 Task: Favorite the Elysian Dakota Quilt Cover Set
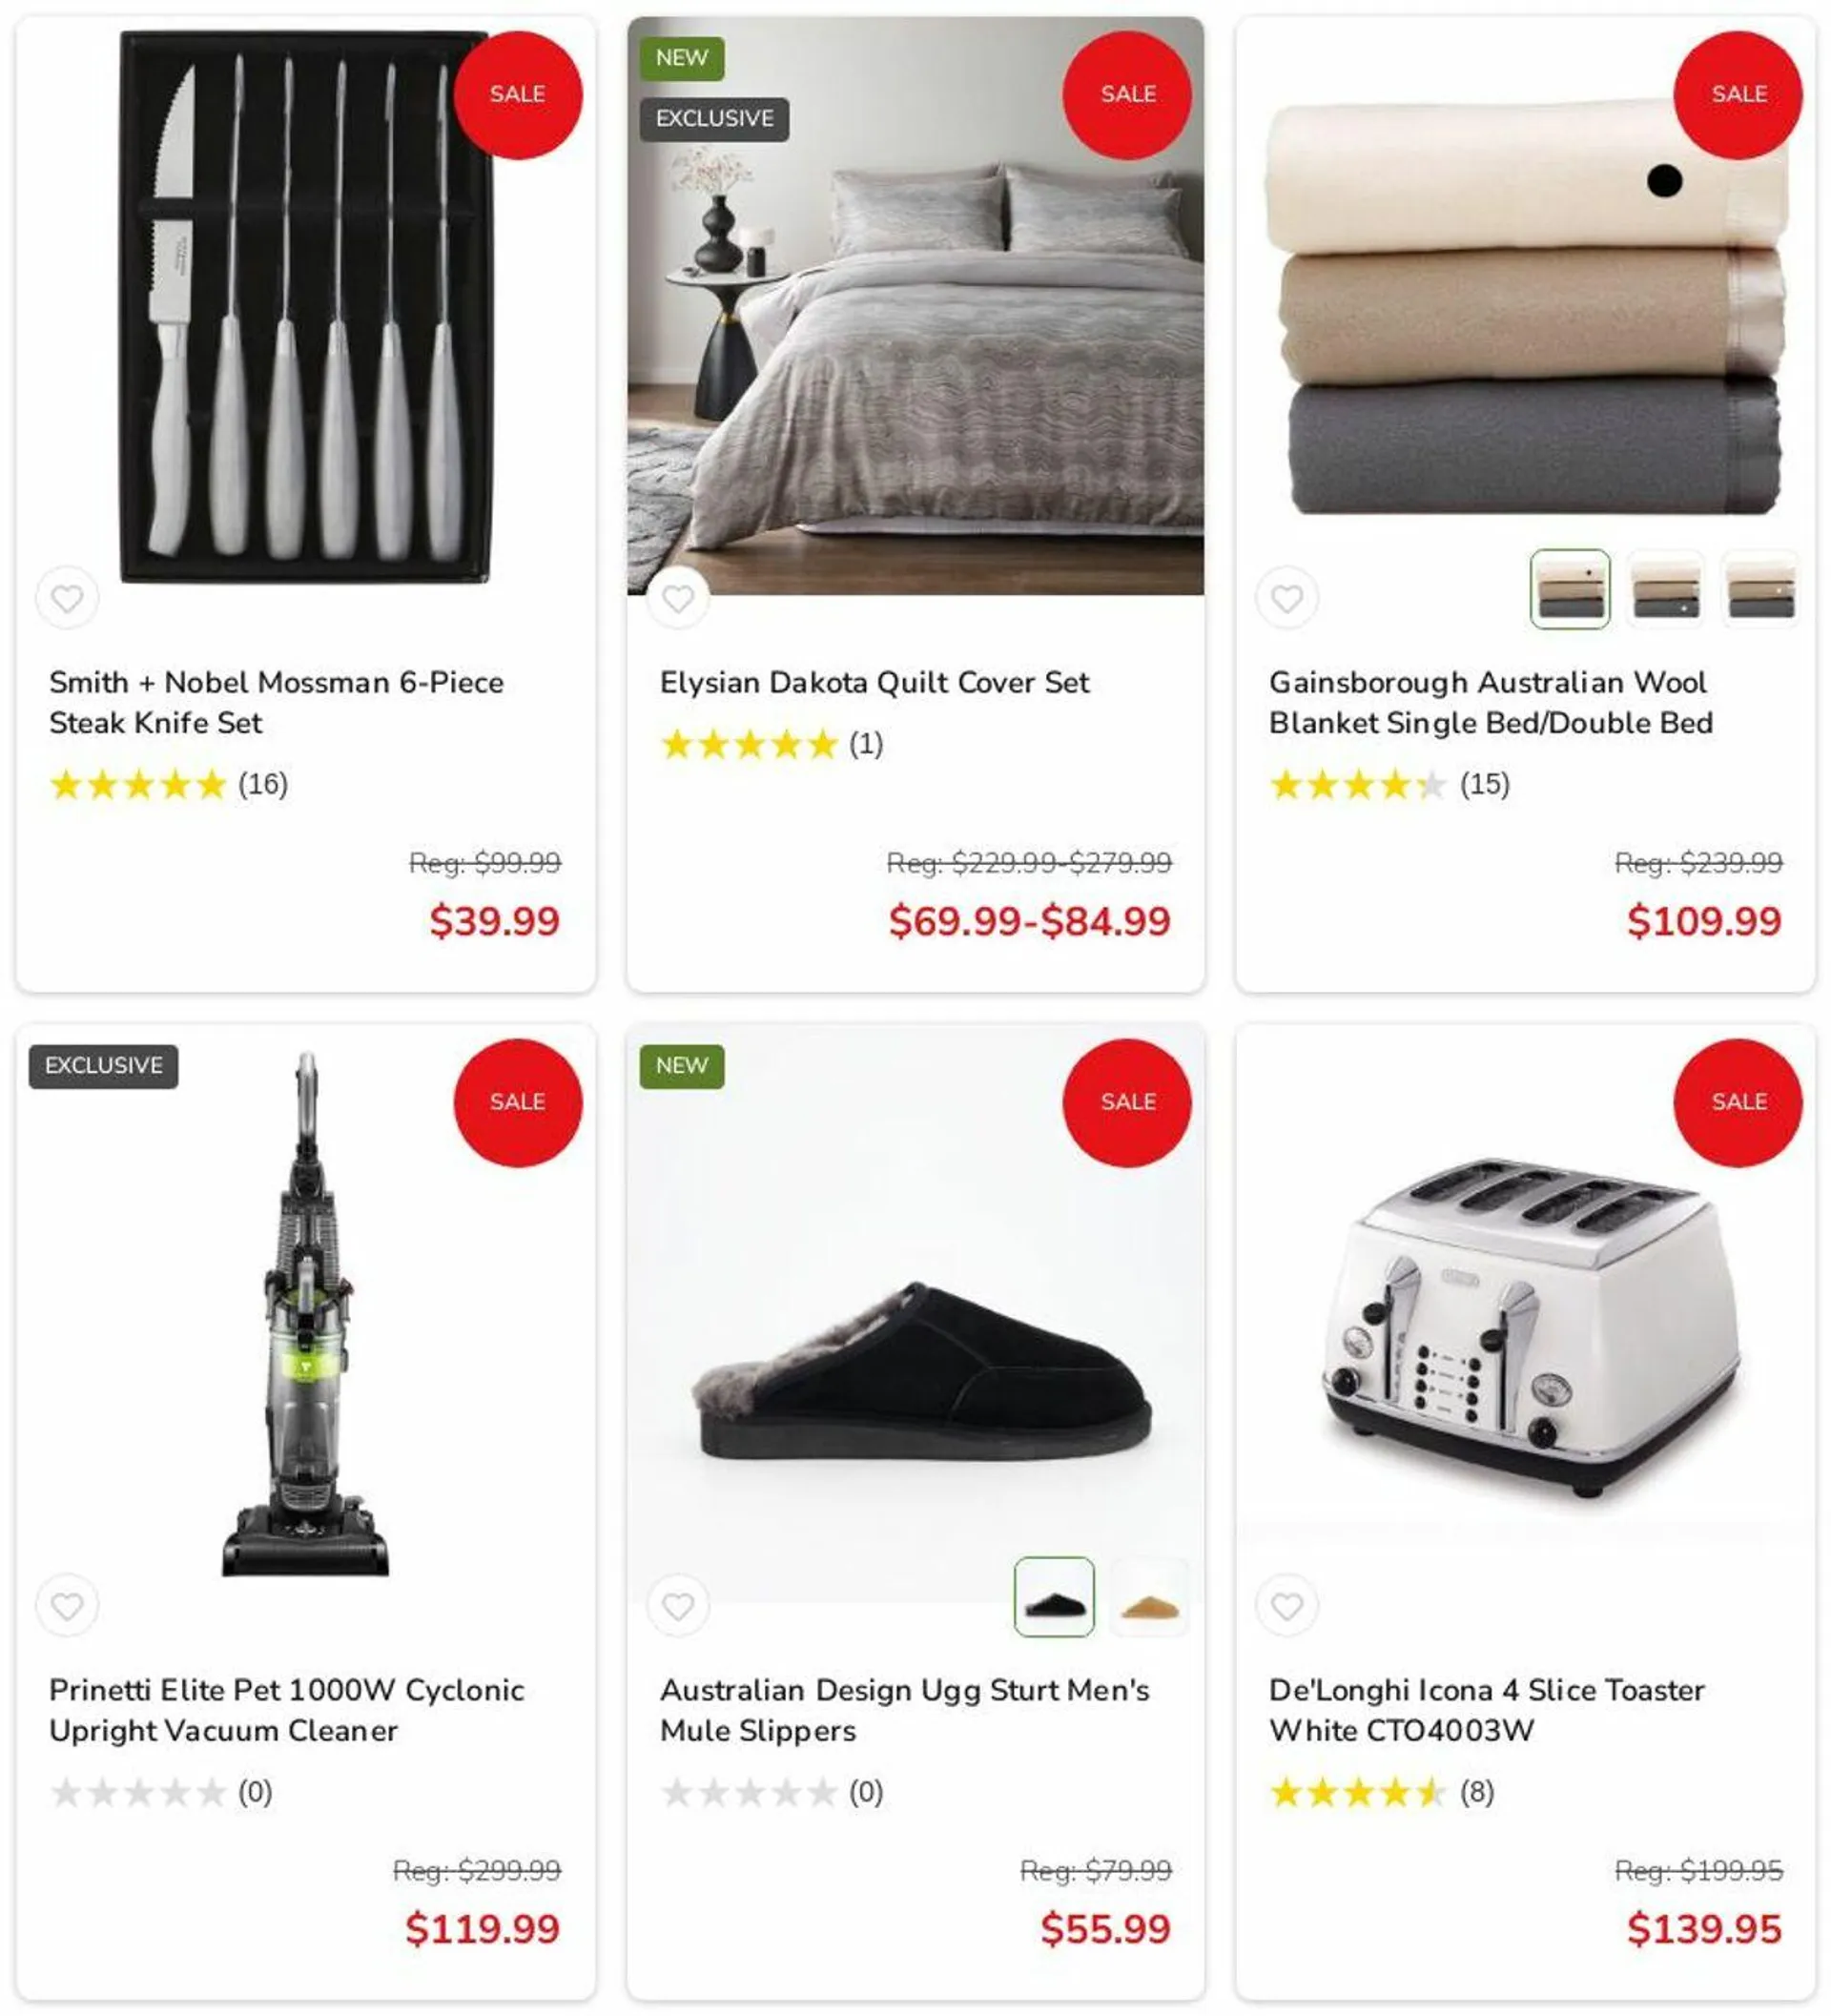(678, 598)
